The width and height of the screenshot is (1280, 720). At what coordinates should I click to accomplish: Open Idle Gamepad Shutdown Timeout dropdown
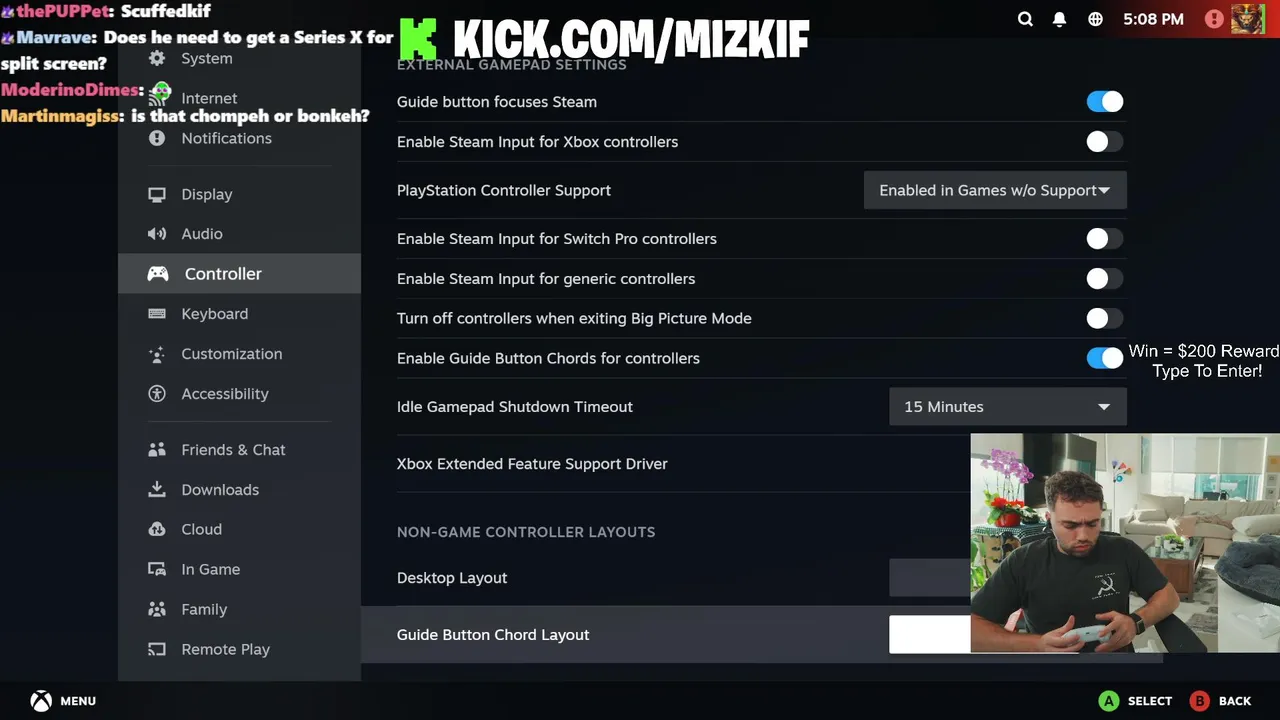coord(1008,407)
